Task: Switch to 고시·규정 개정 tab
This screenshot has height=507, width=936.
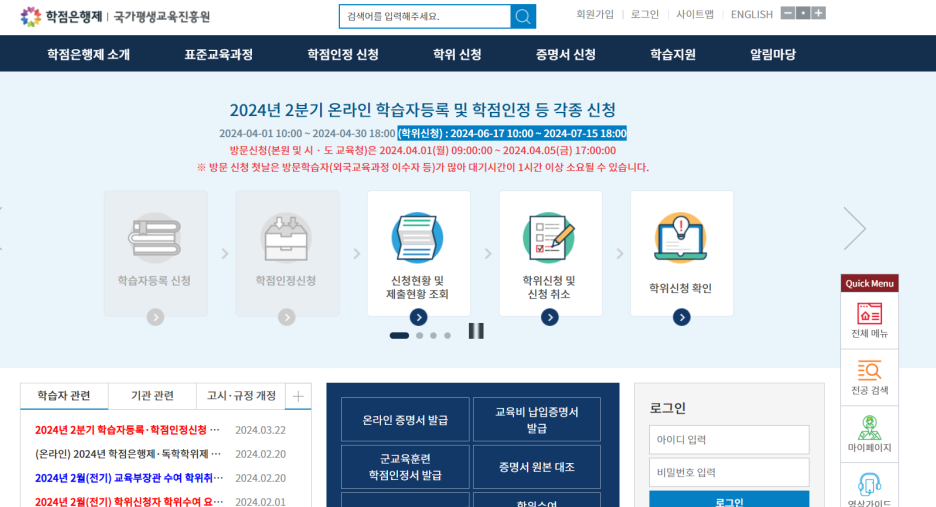Action: [x=241, y=396]
